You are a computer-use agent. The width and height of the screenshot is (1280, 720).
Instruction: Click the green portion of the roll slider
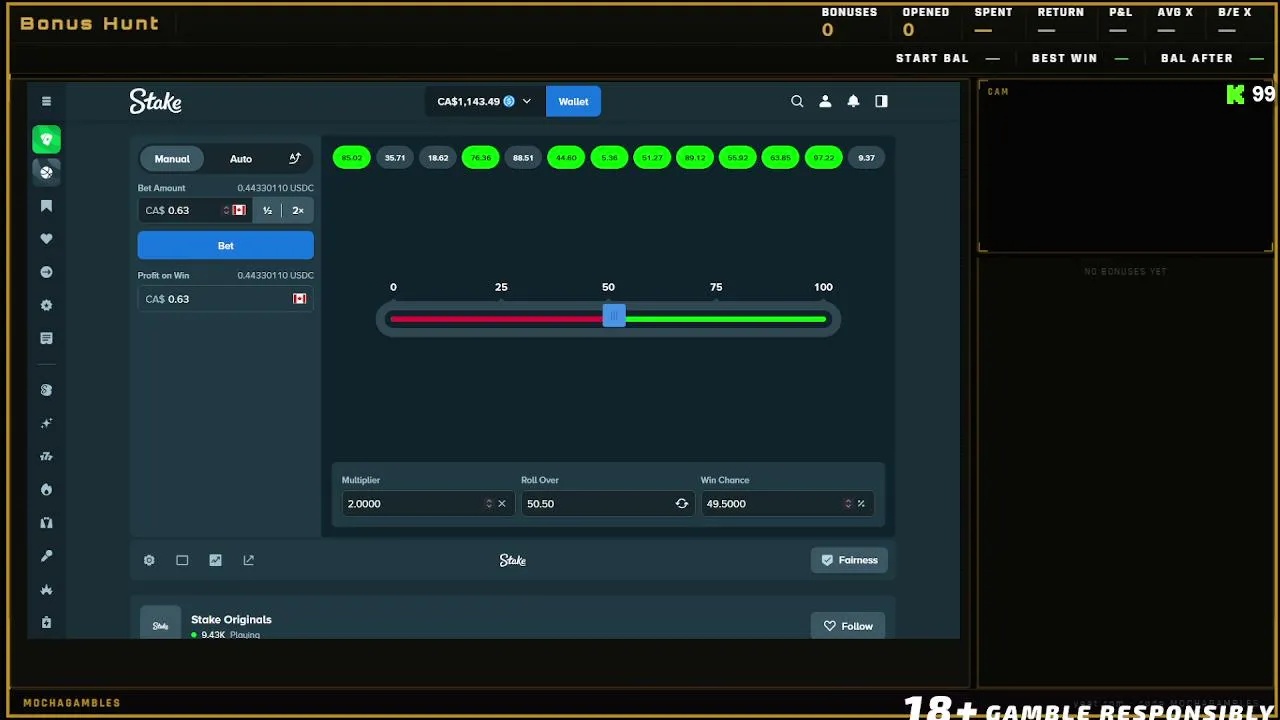726,319
